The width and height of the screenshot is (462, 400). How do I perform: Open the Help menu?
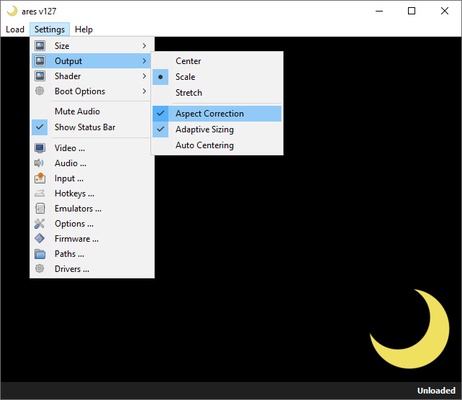click(84, 29)
